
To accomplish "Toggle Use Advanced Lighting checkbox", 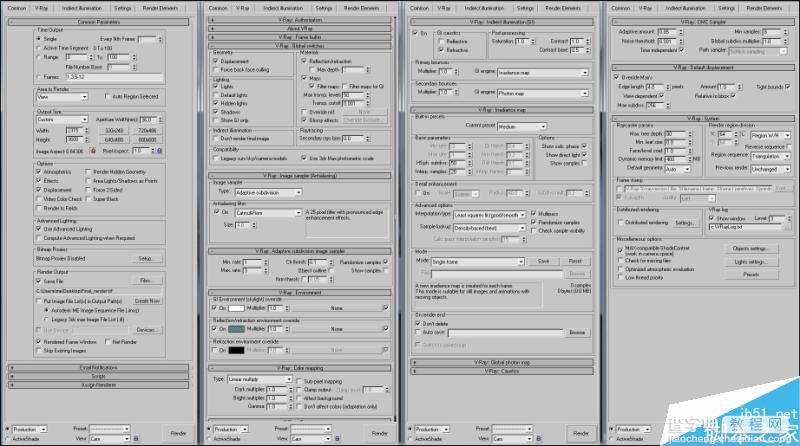I will click(x=39, y=229).
